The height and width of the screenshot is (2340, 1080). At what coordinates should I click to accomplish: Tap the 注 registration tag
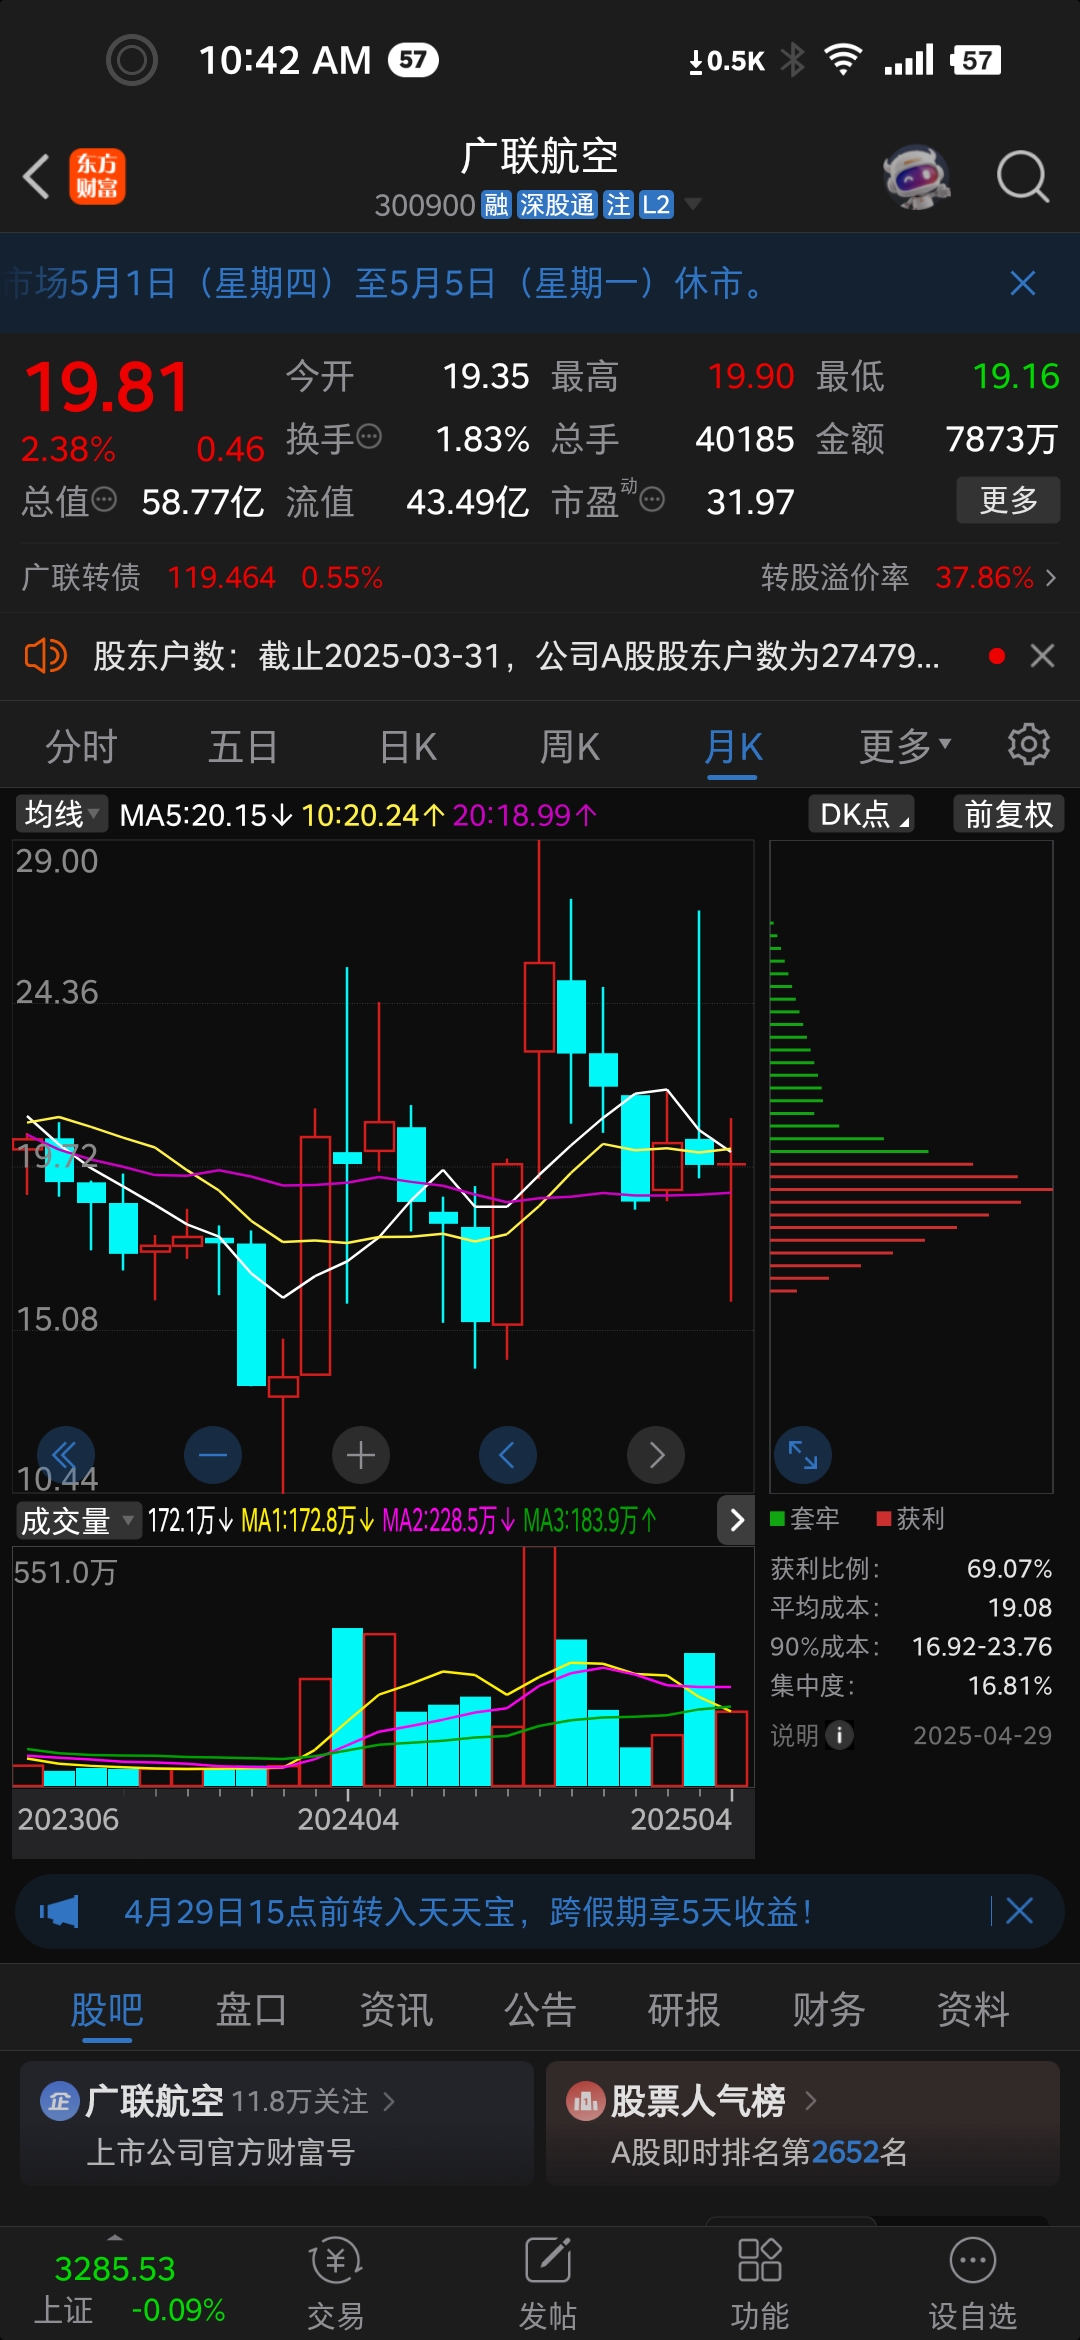[618, 205]
